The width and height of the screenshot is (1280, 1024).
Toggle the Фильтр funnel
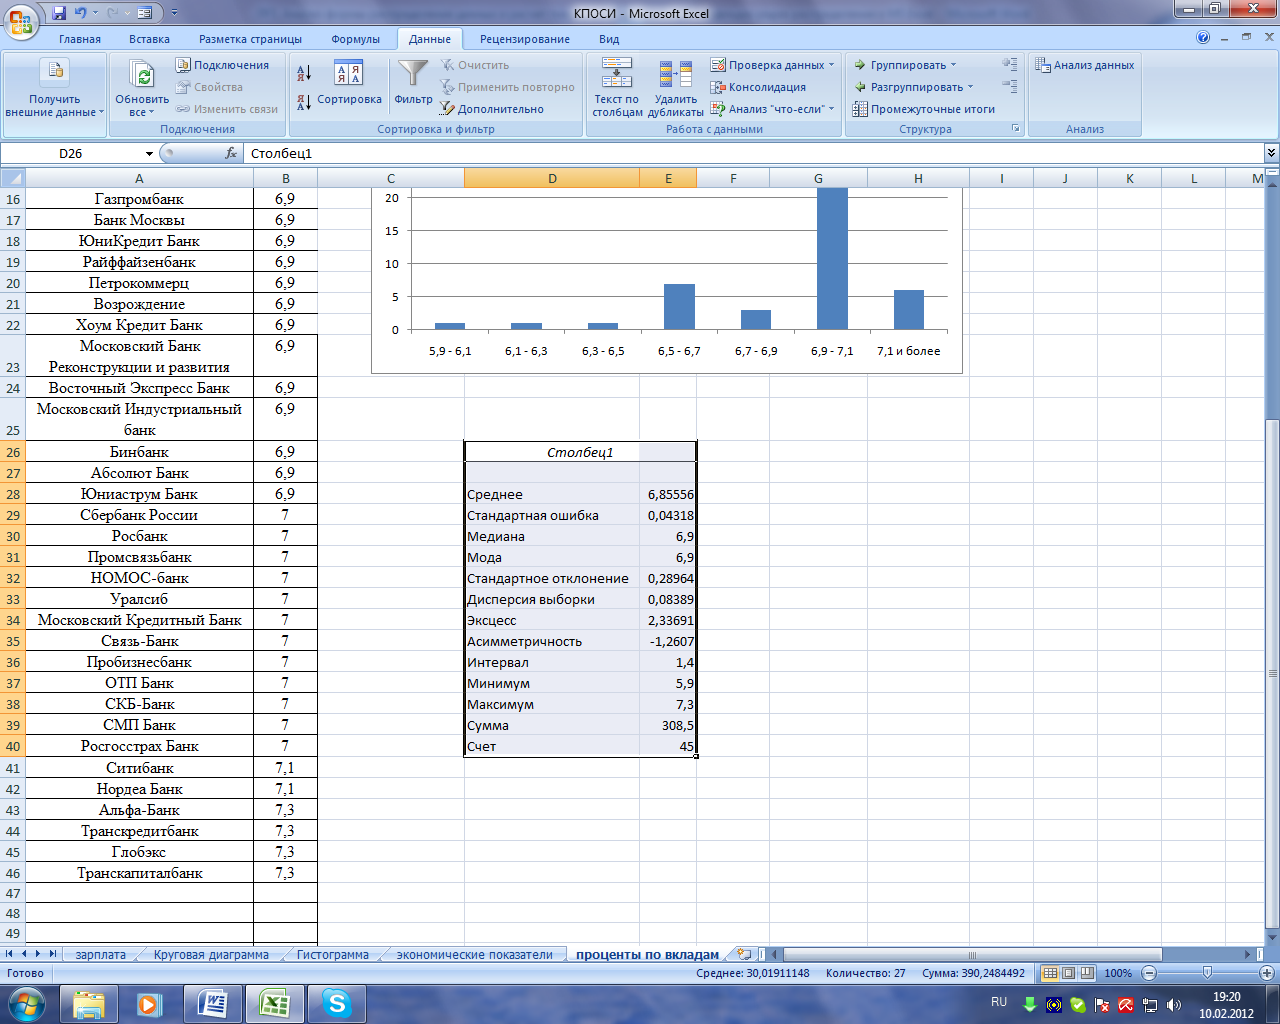(413, 82)
